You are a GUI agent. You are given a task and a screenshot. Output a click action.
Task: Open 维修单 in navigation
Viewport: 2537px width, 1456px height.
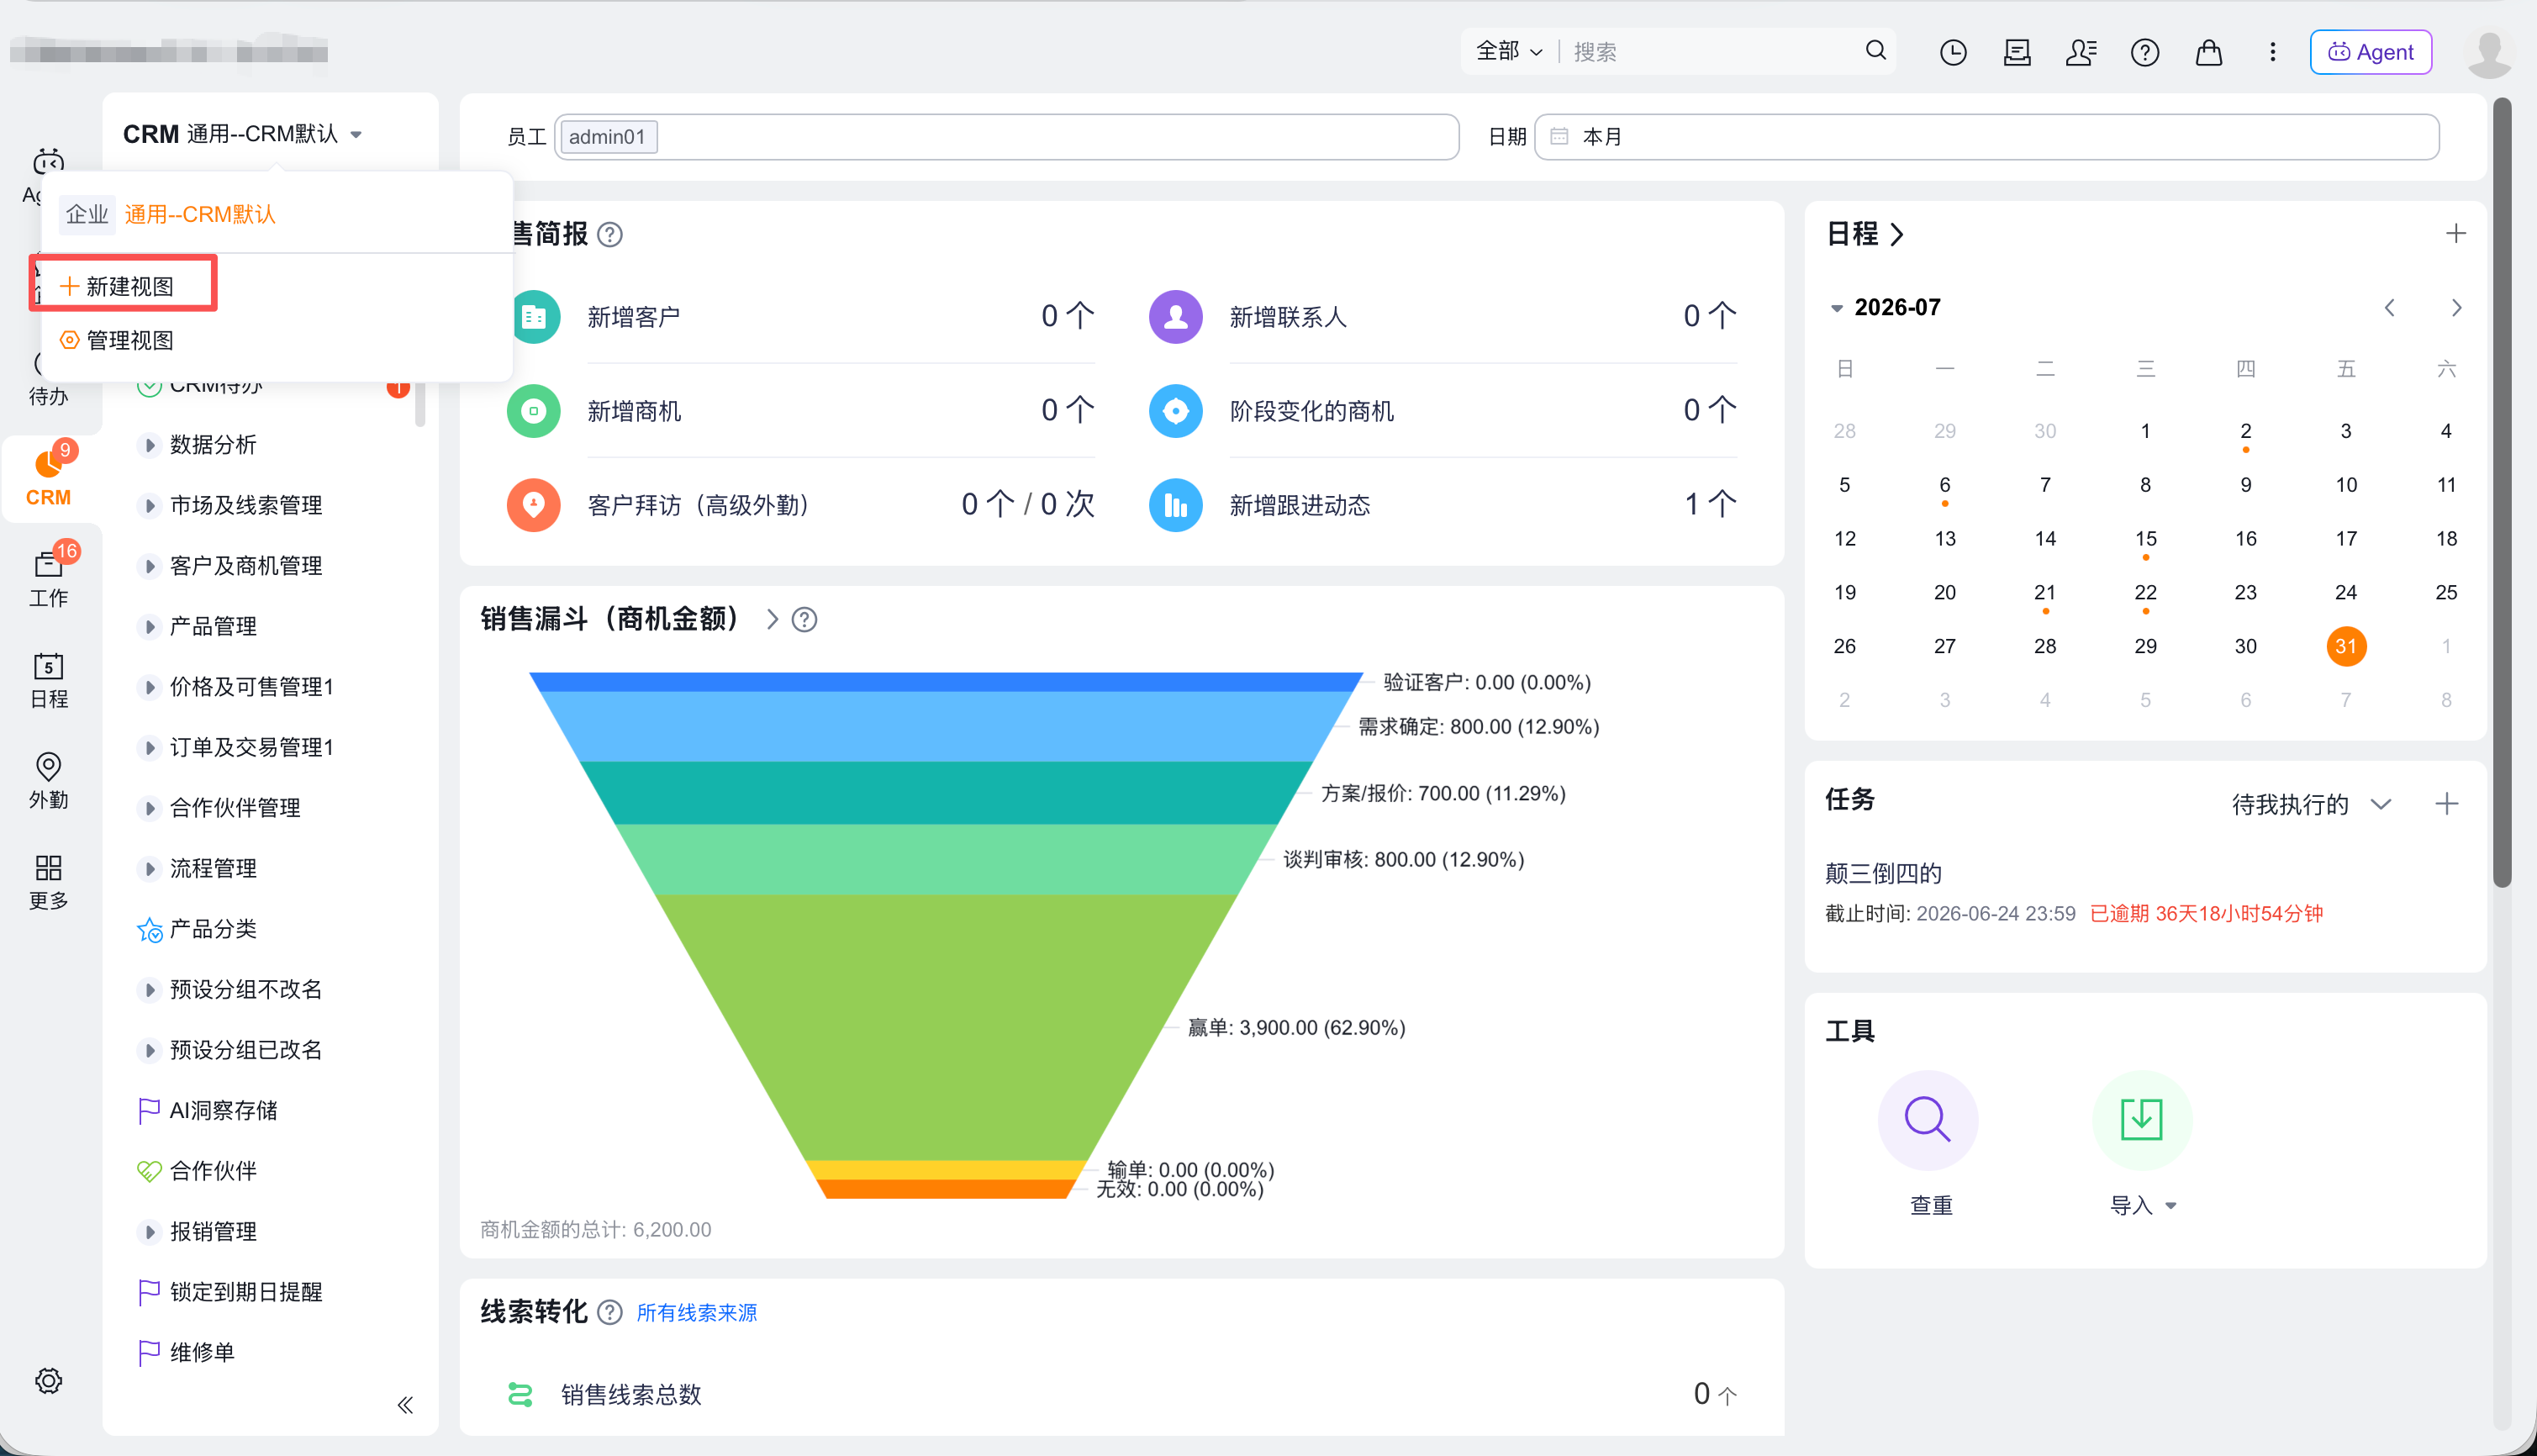click(201, 1352)
